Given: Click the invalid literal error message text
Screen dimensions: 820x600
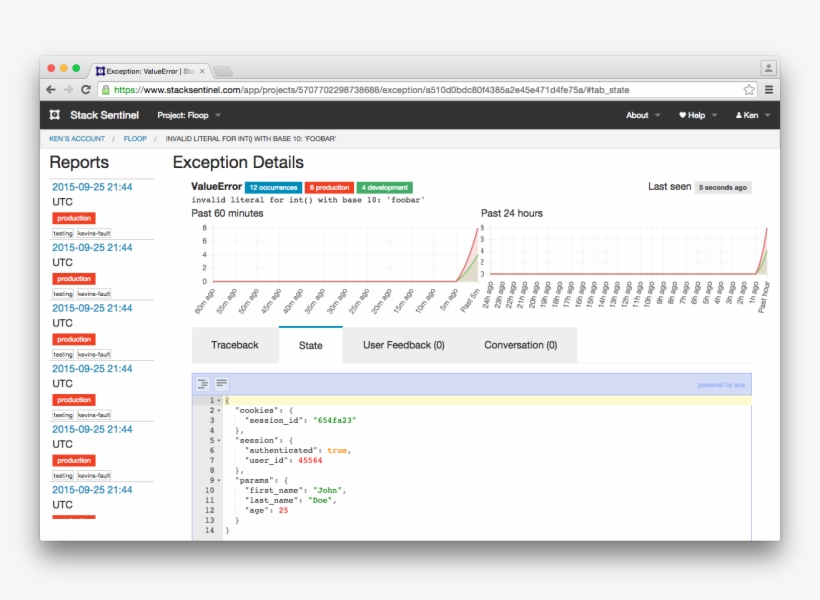Looking at the screenshot, I should tap(308, 200).
